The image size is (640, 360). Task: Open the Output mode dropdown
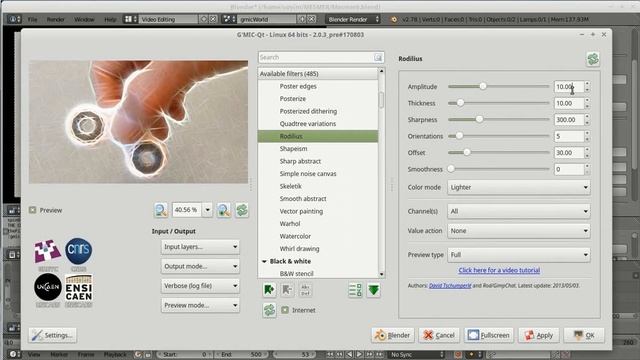pyautogui.click(x=200, y=266)
